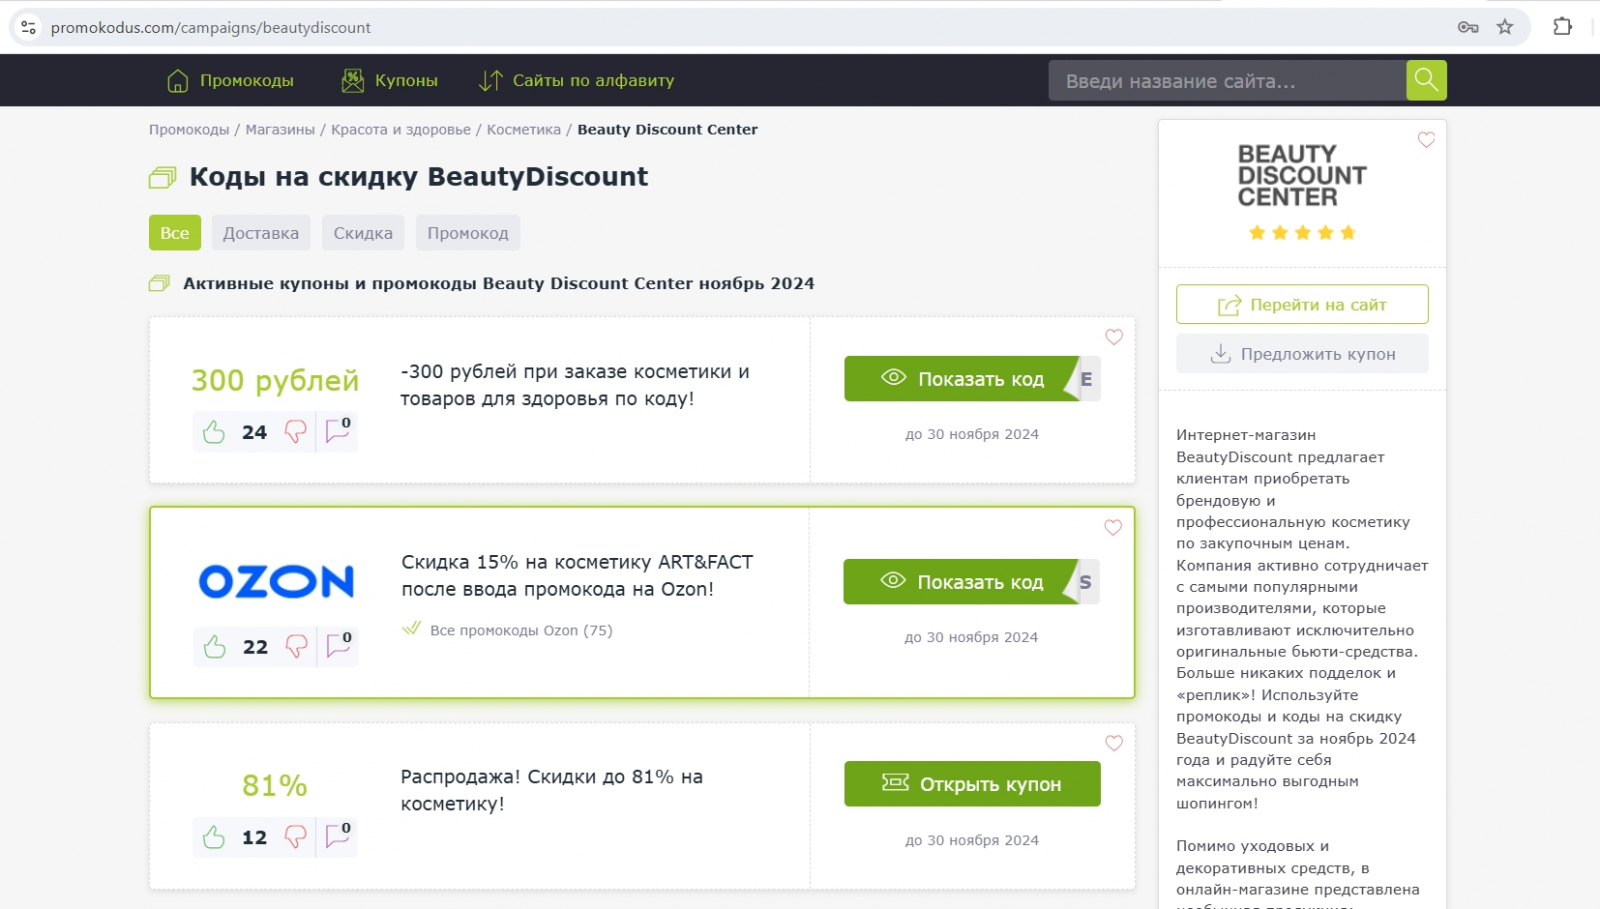Viewport: 1600px width, 909px height.
Task: Rate the store with the five-star rating
Action: (x=1302, y=233)
